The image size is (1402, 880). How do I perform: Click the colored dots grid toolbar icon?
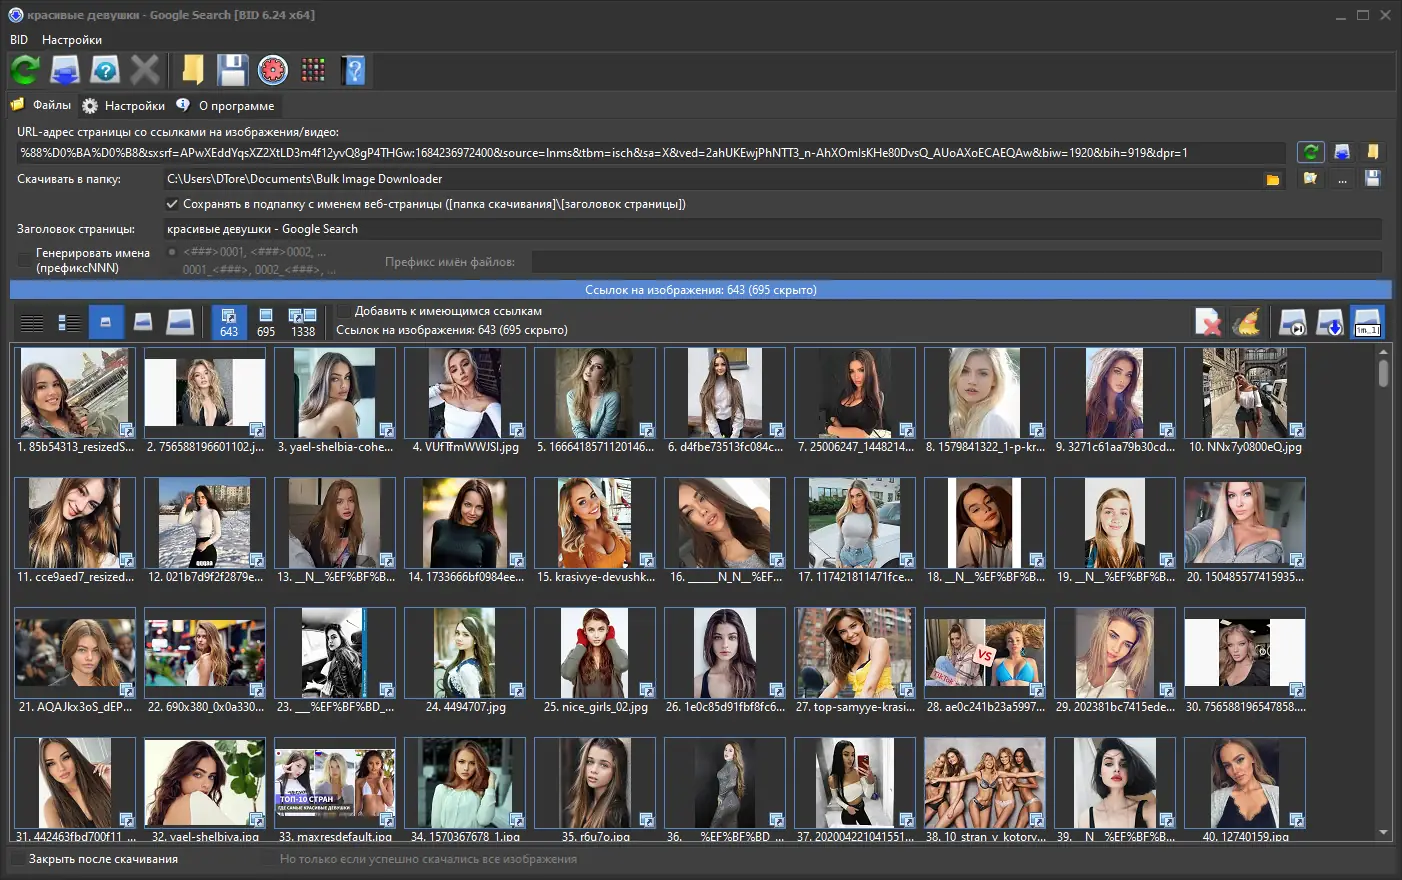[313, 70]
